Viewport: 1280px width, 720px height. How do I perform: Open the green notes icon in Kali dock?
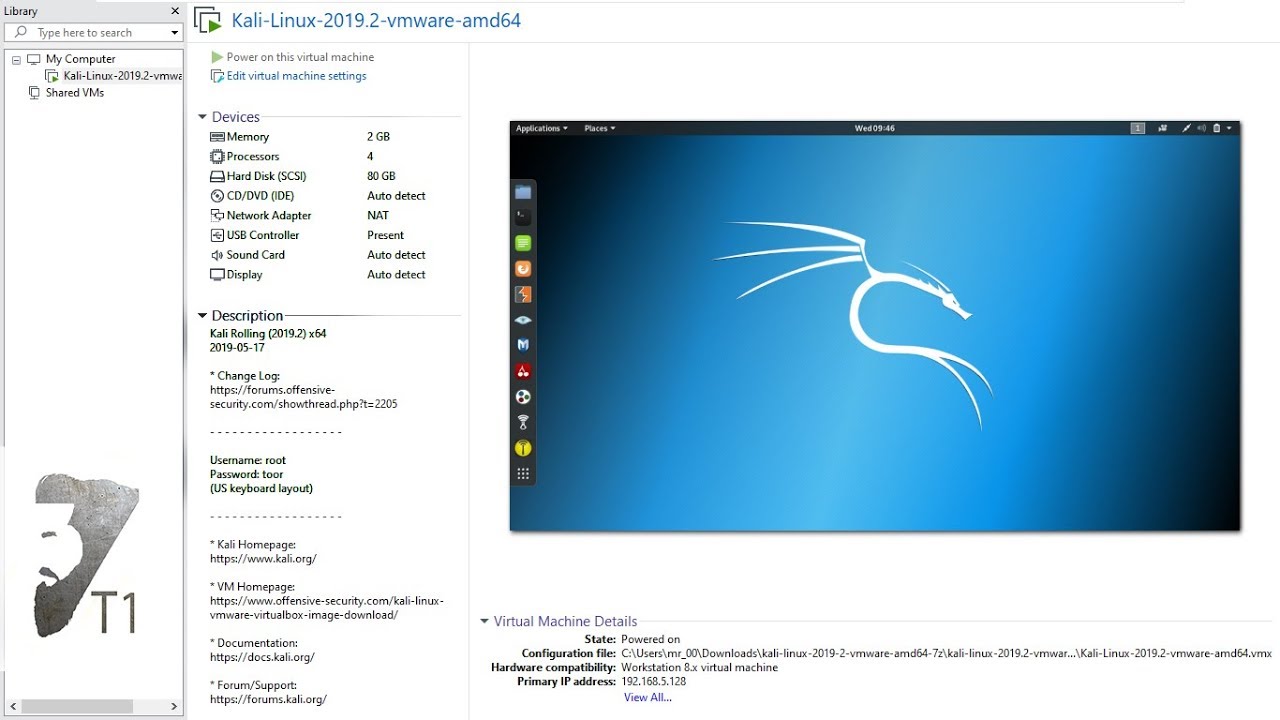point(523,243)
